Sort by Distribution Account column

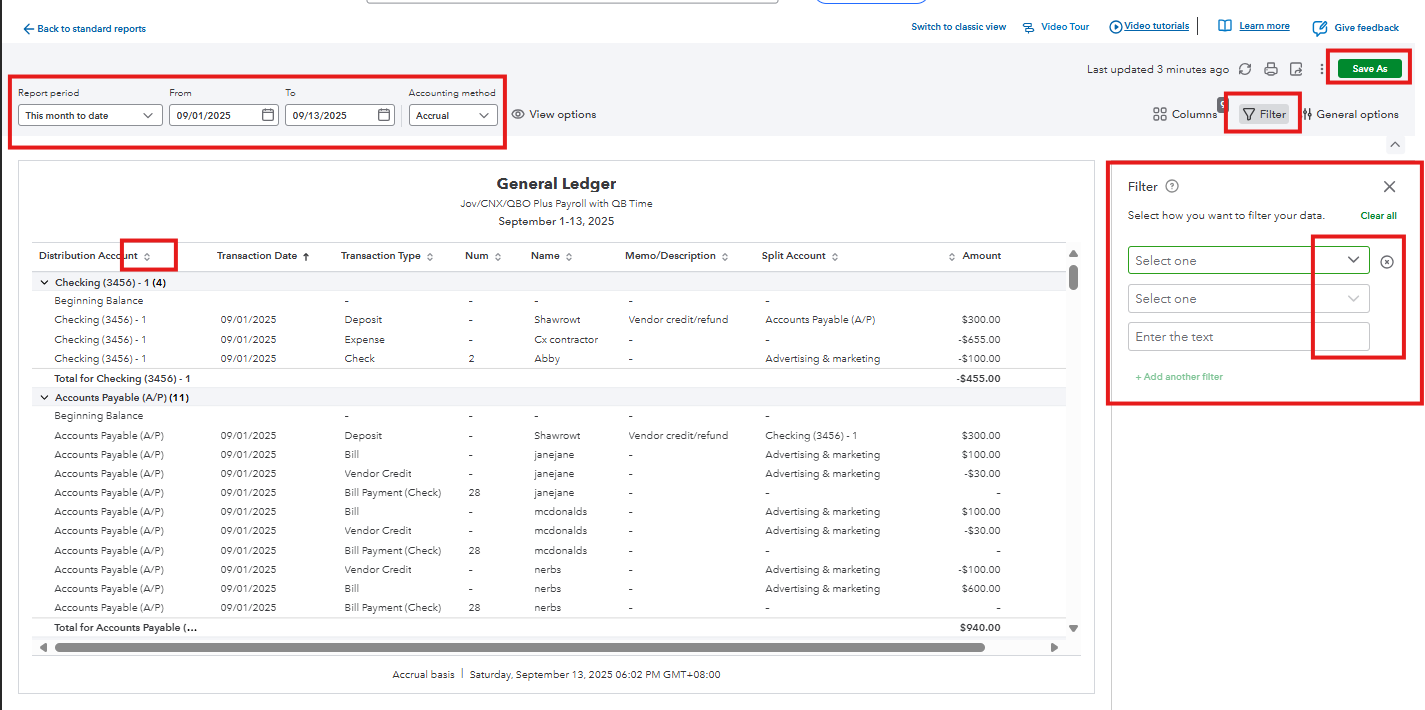[x=147, y=257]
